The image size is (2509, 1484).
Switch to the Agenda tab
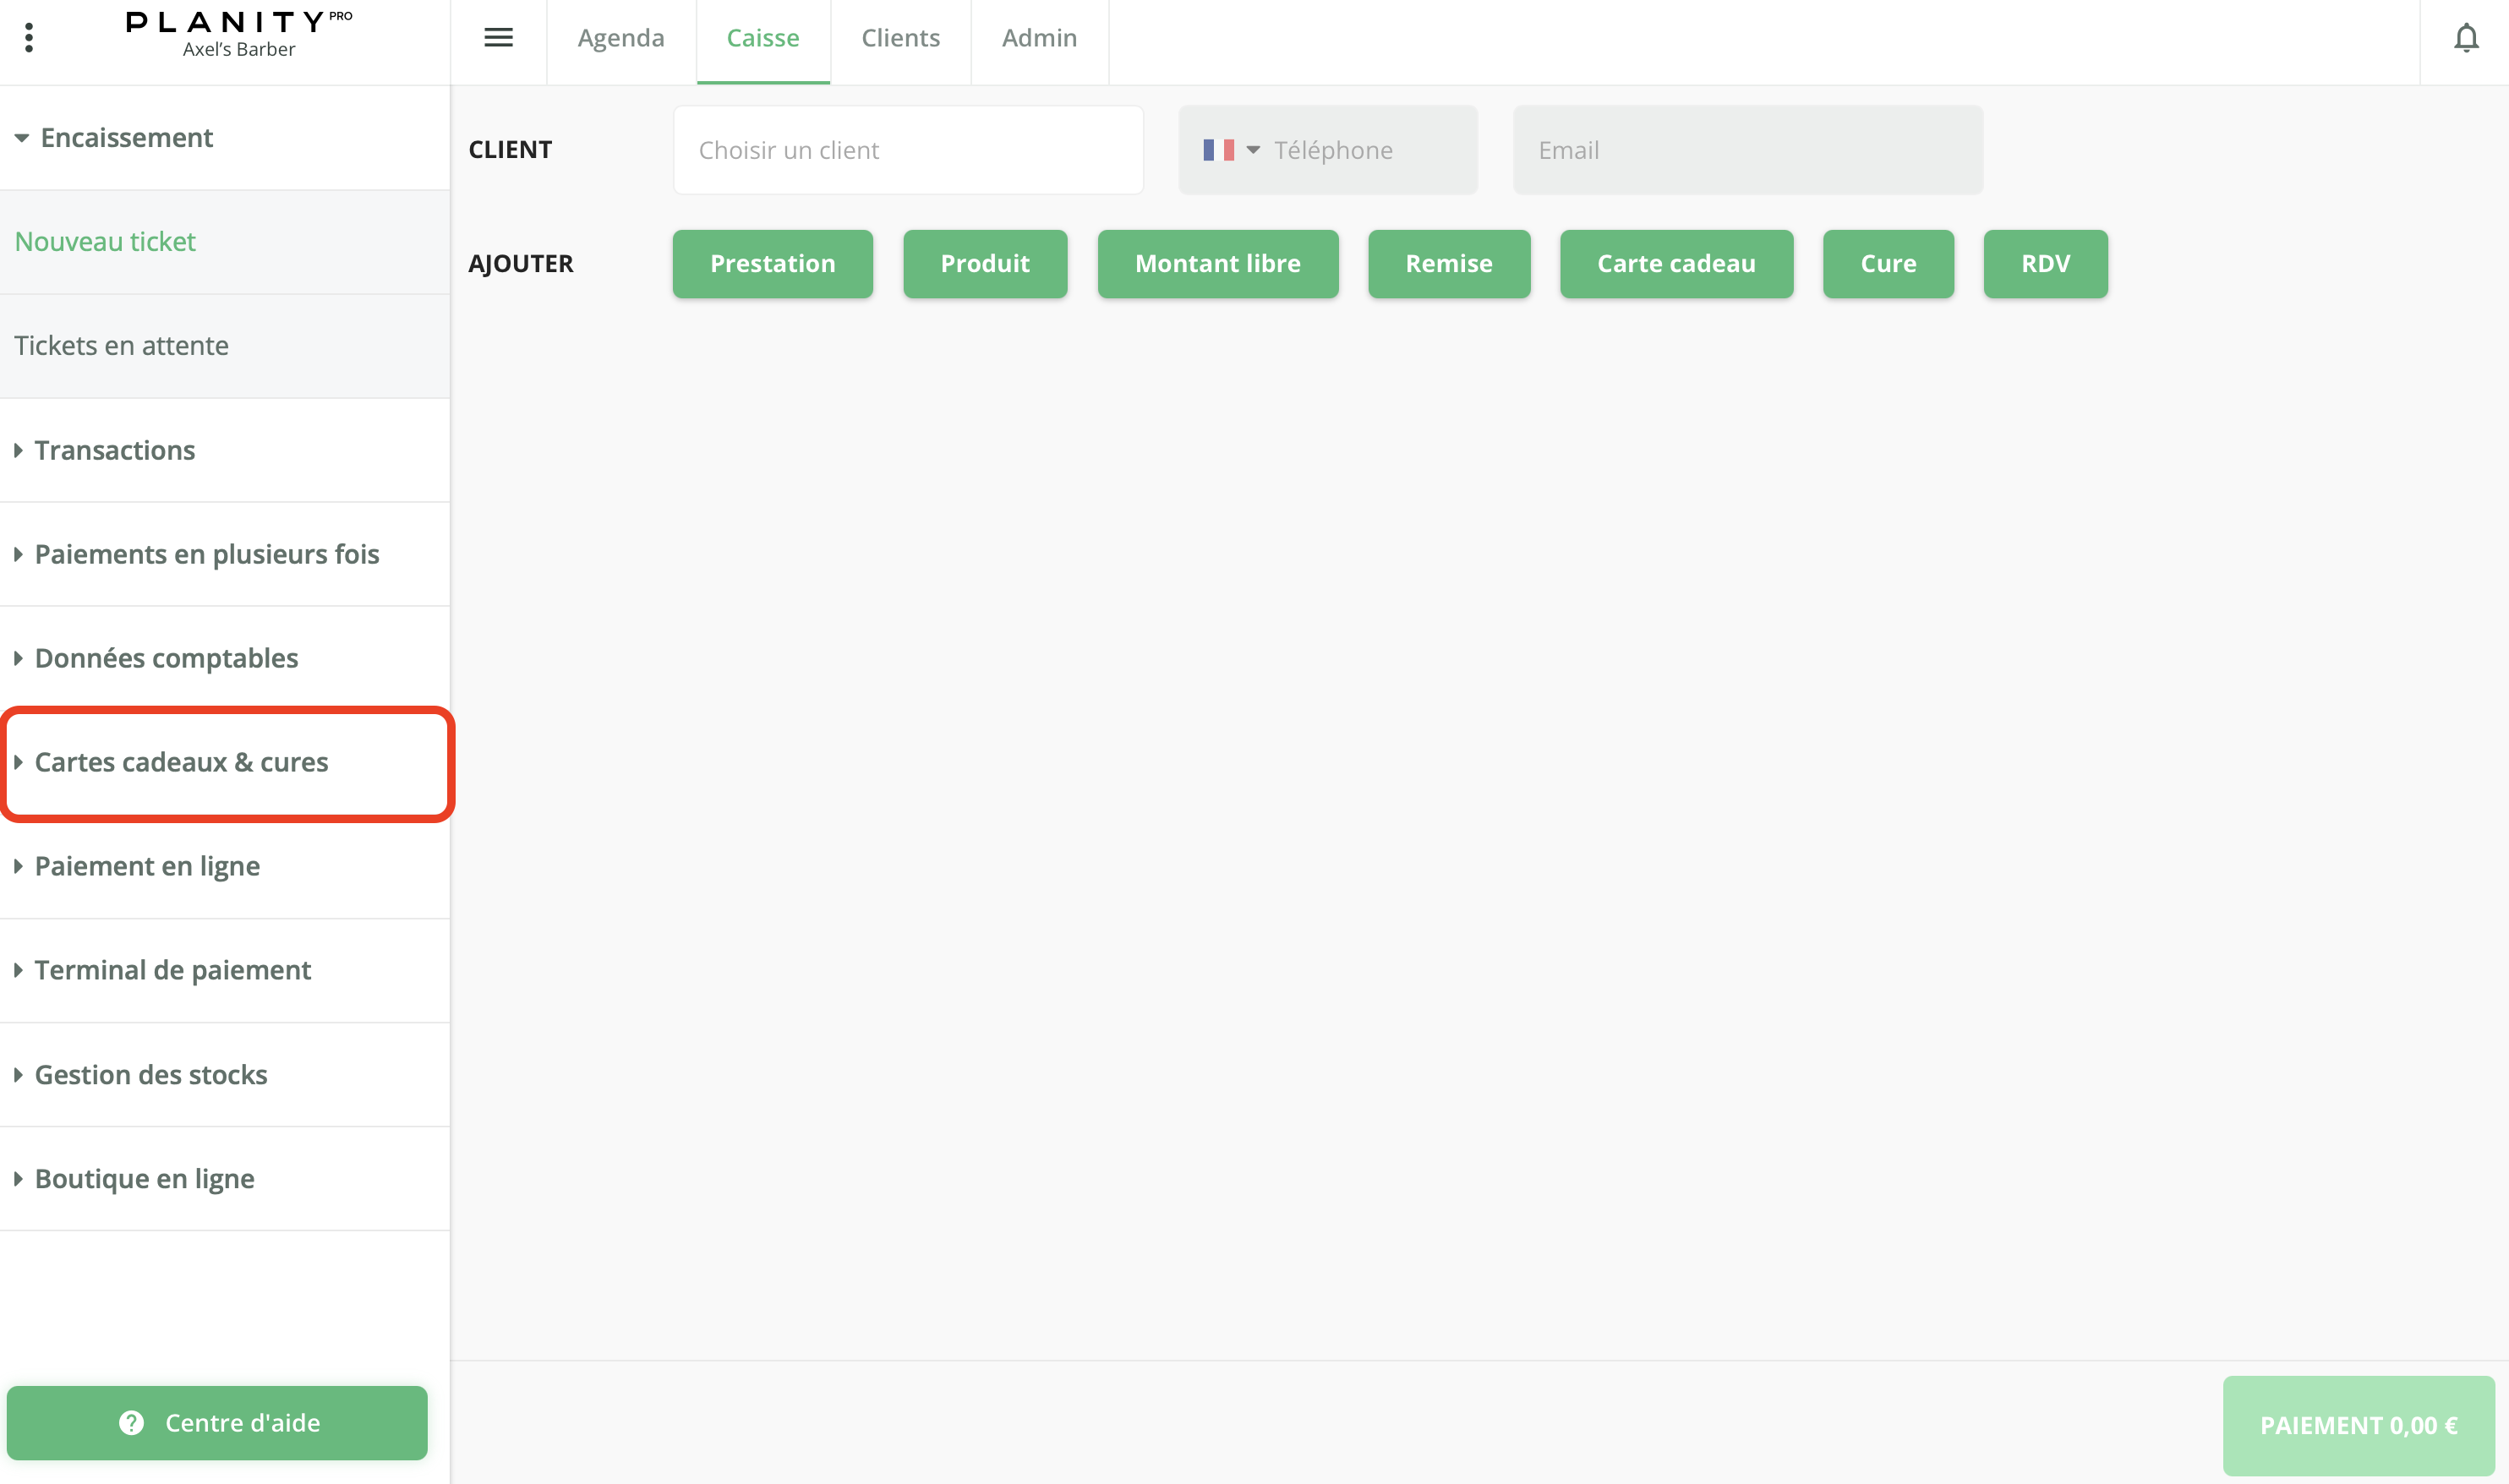tap(620, 38)
